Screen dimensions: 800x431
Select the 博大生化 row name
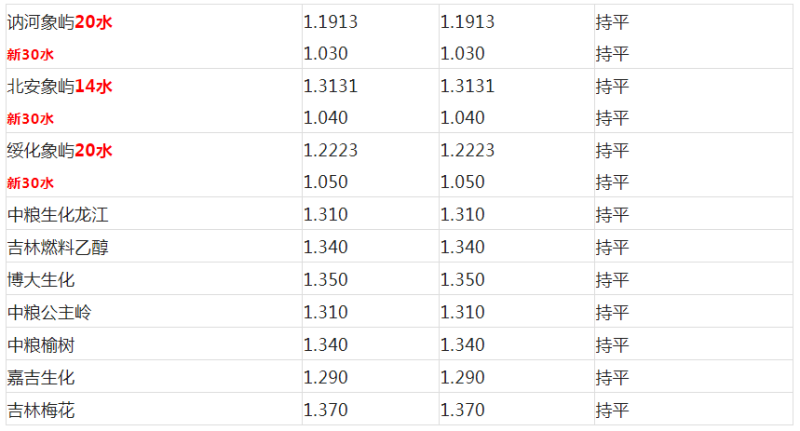click(41, 280)
